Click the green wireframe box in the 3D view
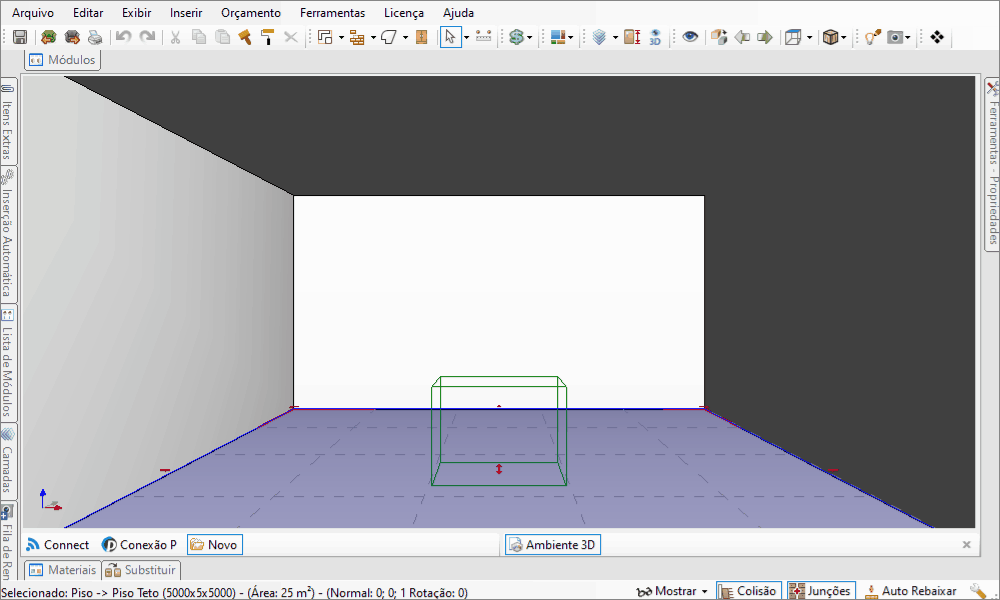Screen dimensions: 1000x600 (499, 431)
